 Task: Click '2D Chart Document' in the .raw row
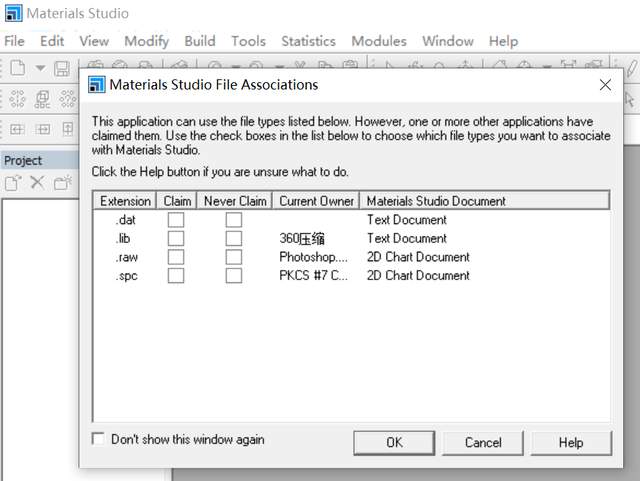(x=418, y=257)
